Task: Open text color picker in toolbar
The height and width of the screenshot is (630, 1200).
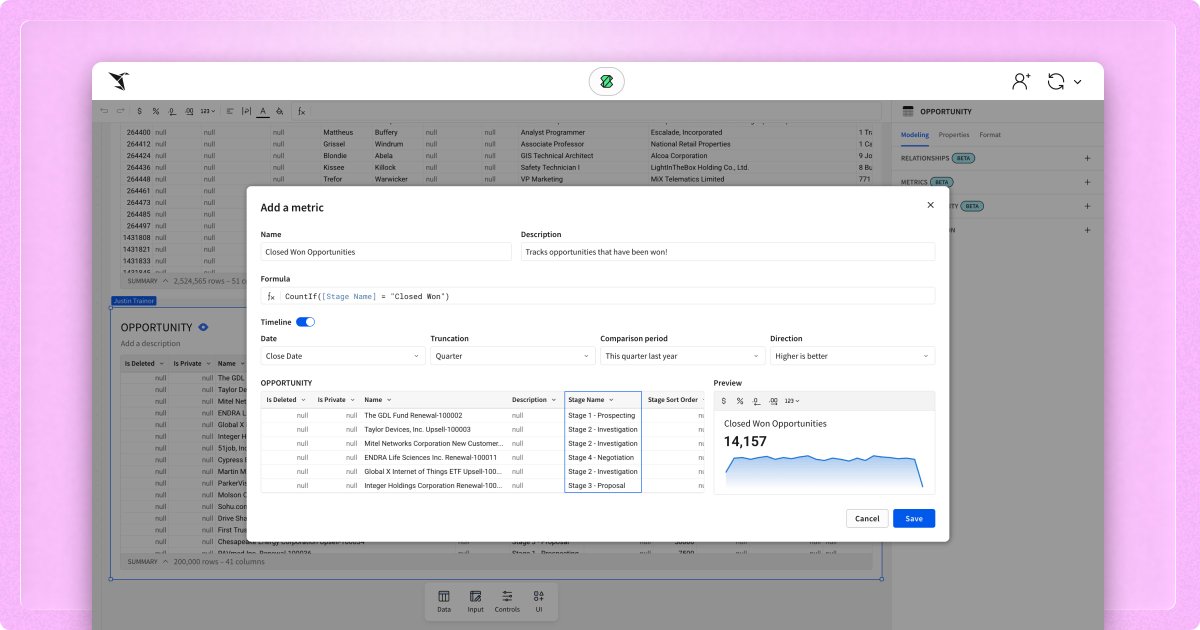Action: point(263,111)
